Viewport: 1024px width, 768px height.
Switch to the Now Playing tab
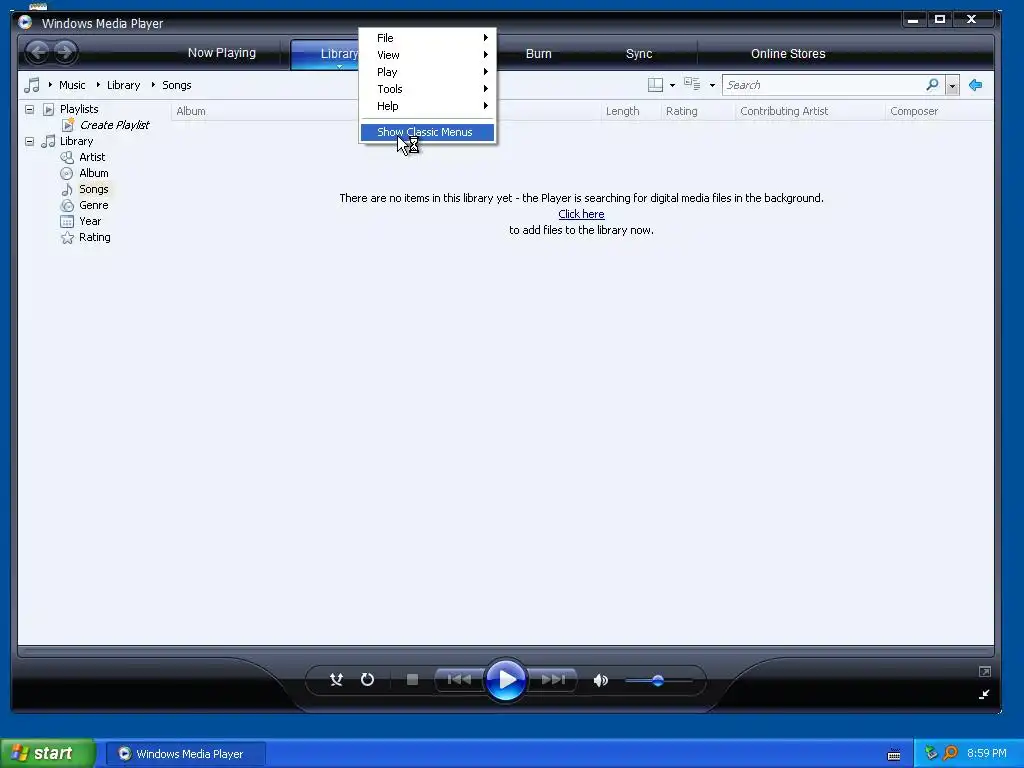(x=221, y=53)
